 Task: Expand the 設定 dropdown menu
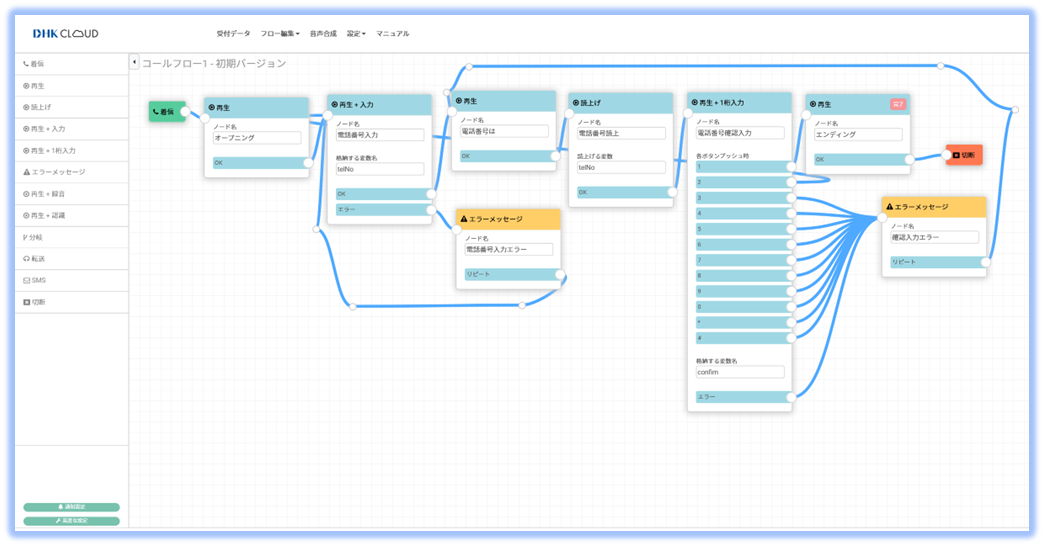(x=355, y=34)
